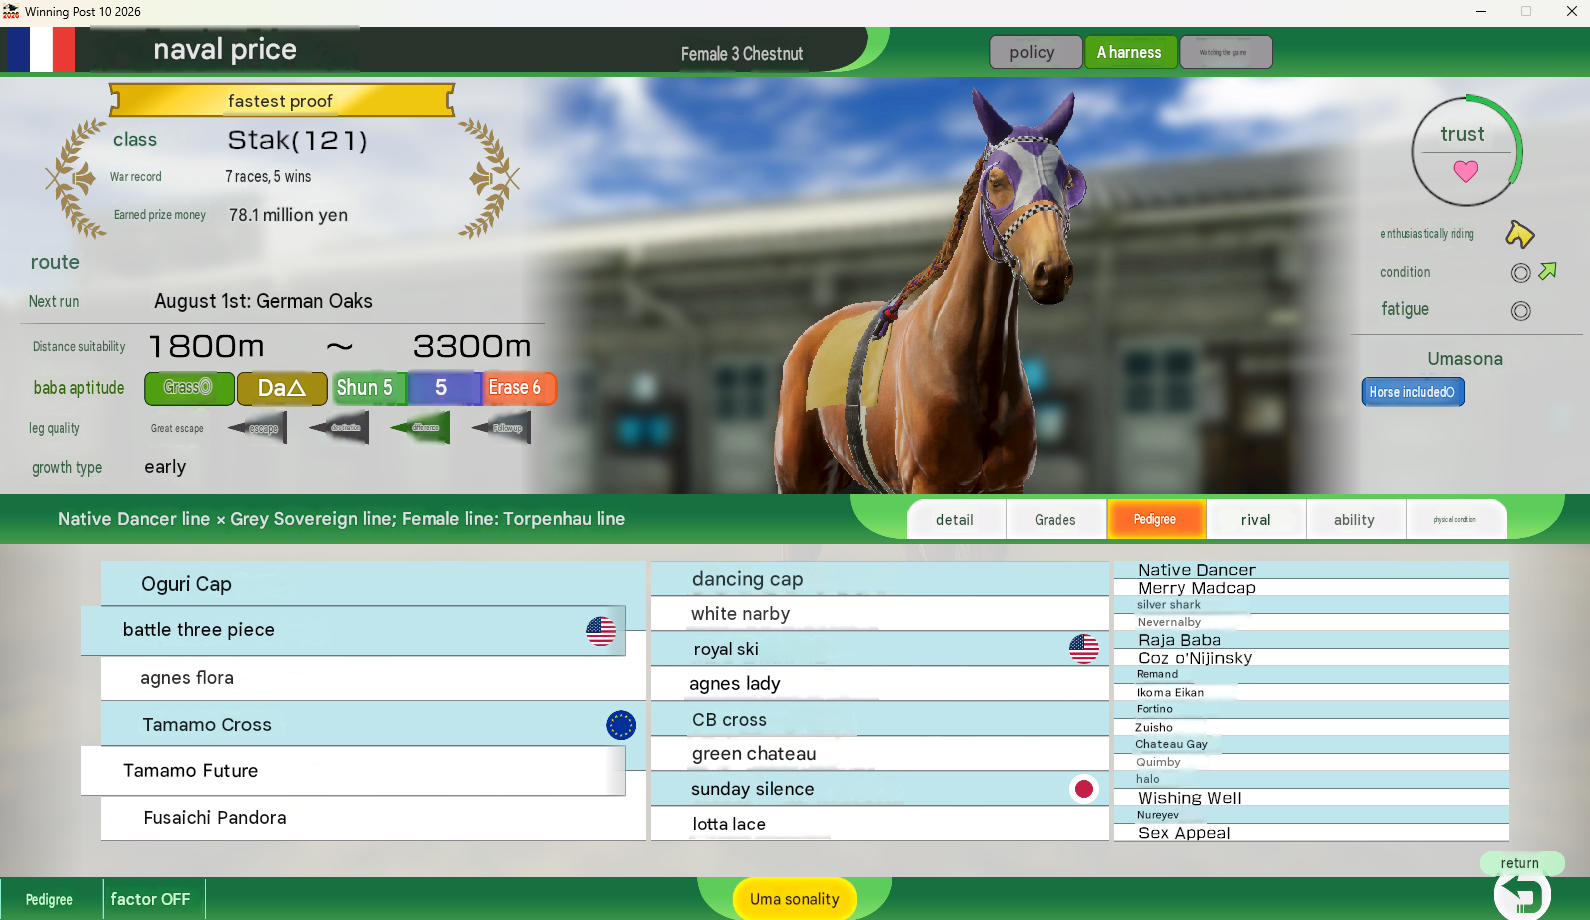Select Fusaichi Pandora pedigree entry
1590x920 pixels.
373,818
